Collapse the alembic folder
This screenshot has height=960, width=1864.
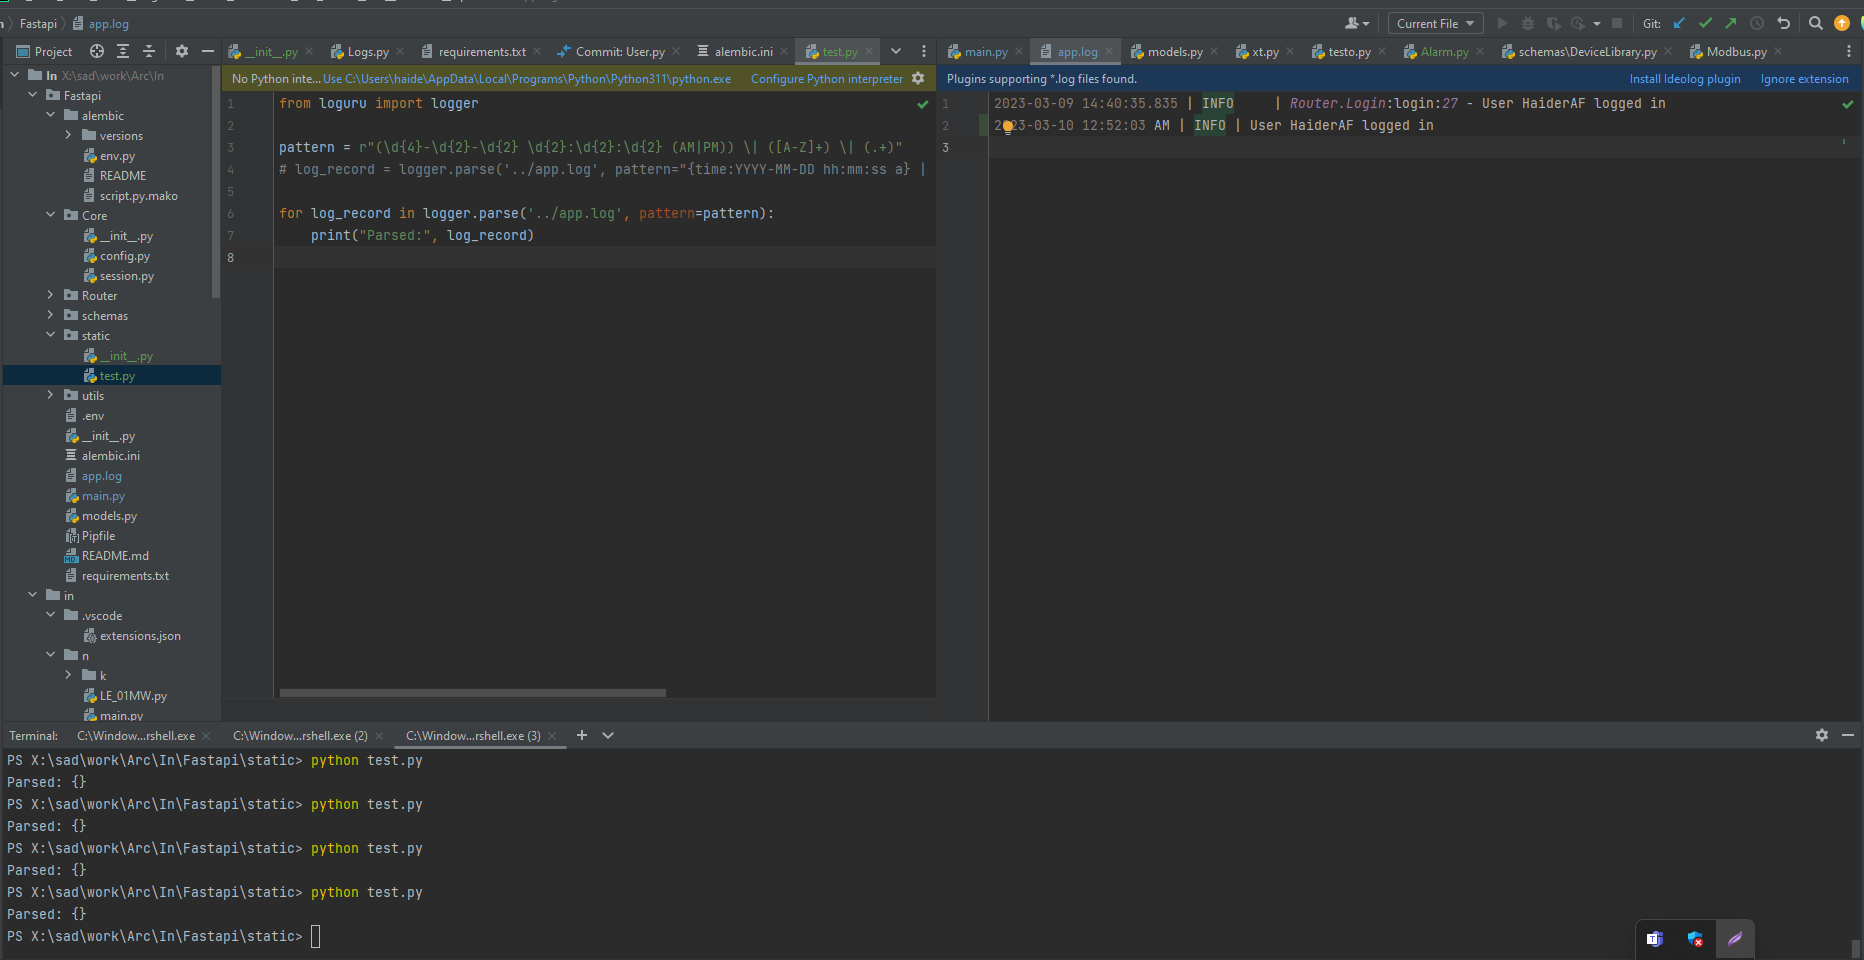click(50, 115)
